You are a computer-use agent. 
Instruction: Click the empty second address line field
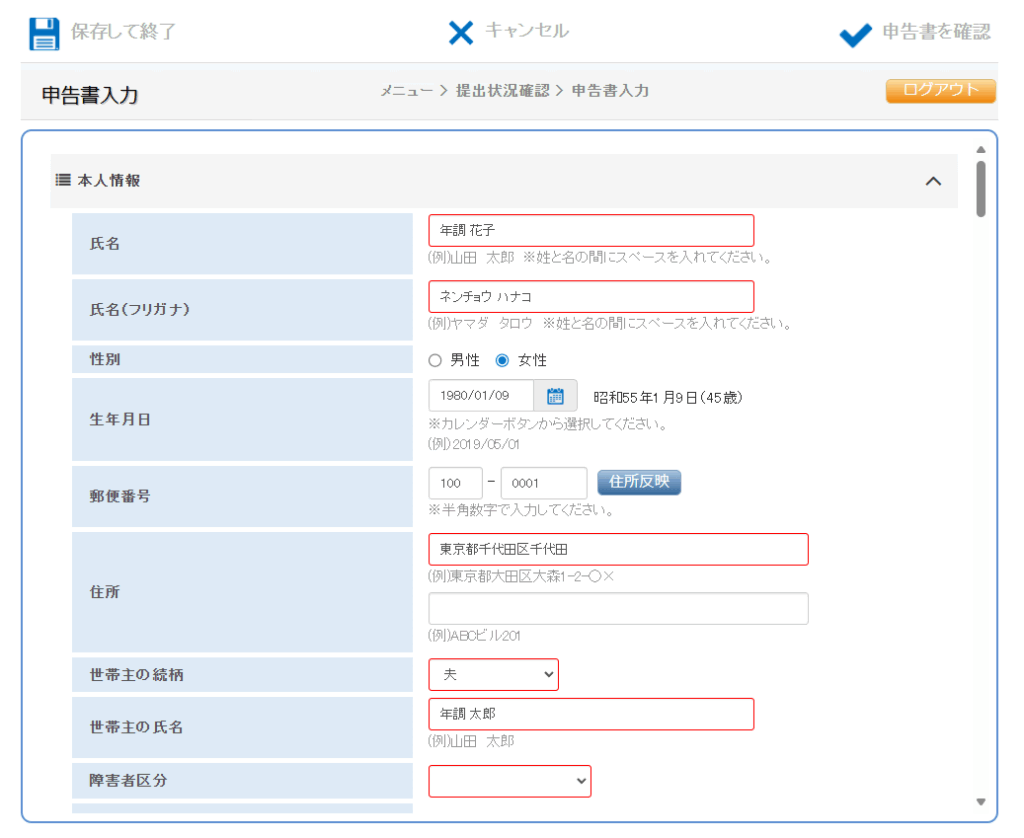pyautogui.click(x=618, y=609)
